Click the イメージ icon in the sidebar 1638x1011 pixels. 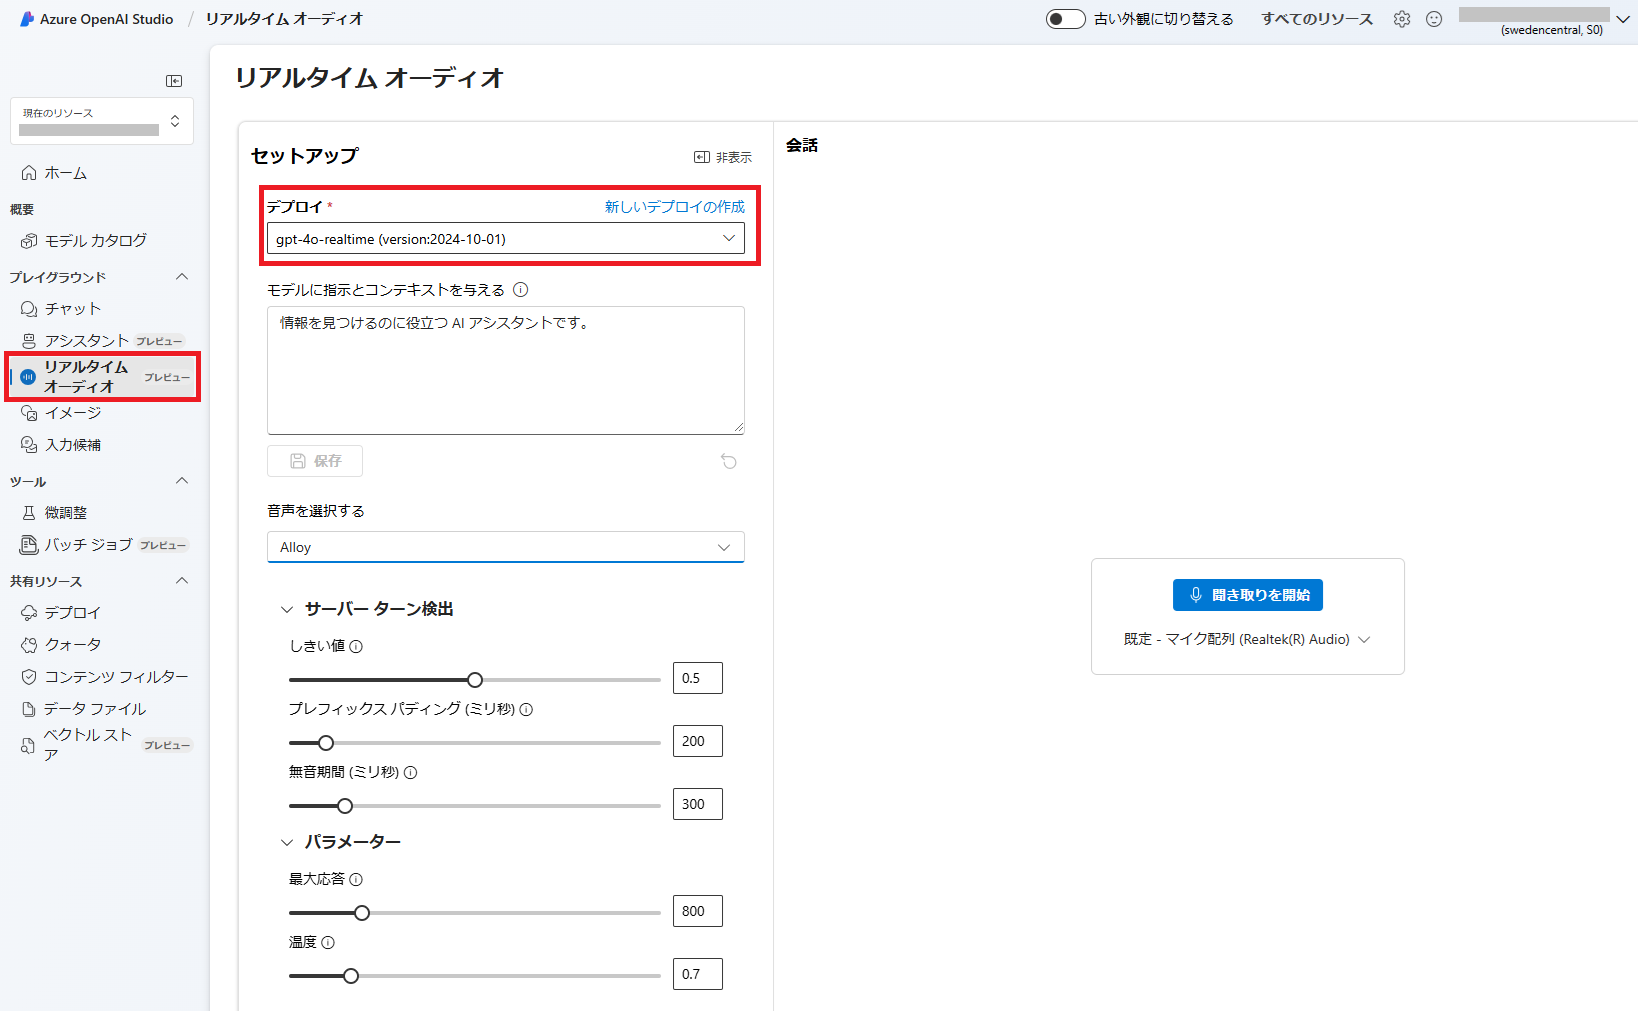pyautogui.click(x=29, y=413)
